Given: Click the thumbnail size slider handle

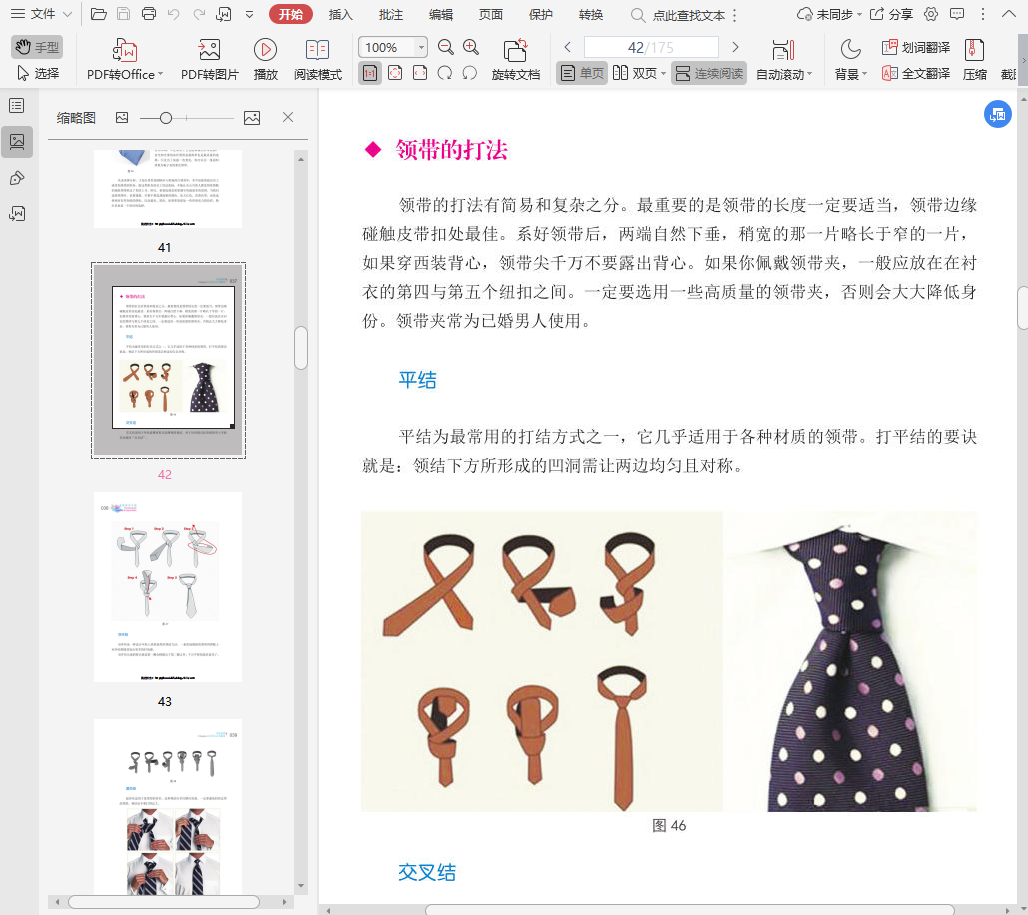Looking at the screenshot, I should pyautogui.click(x=166, y=118).
